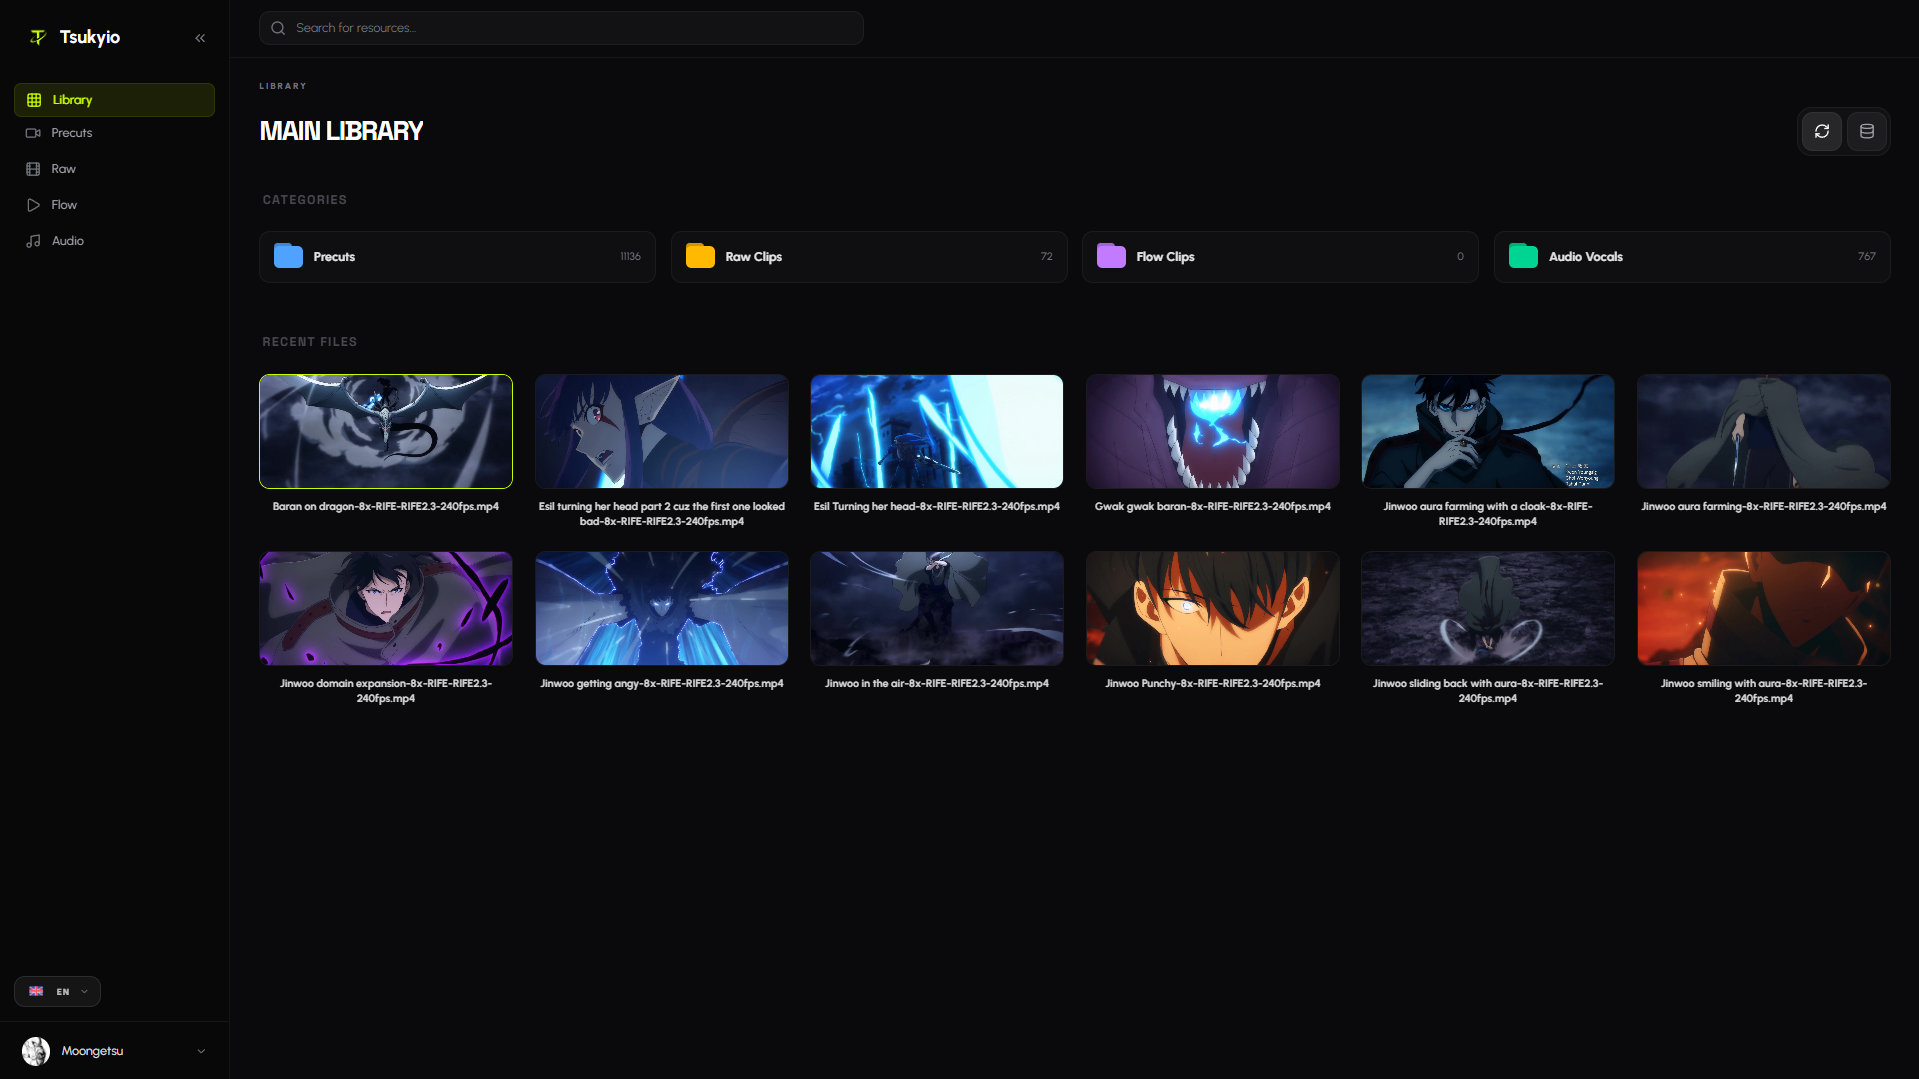This screenshot has width=1919, height=1079.
Task: Select the Library sidebar item
Action: (72, 100)
